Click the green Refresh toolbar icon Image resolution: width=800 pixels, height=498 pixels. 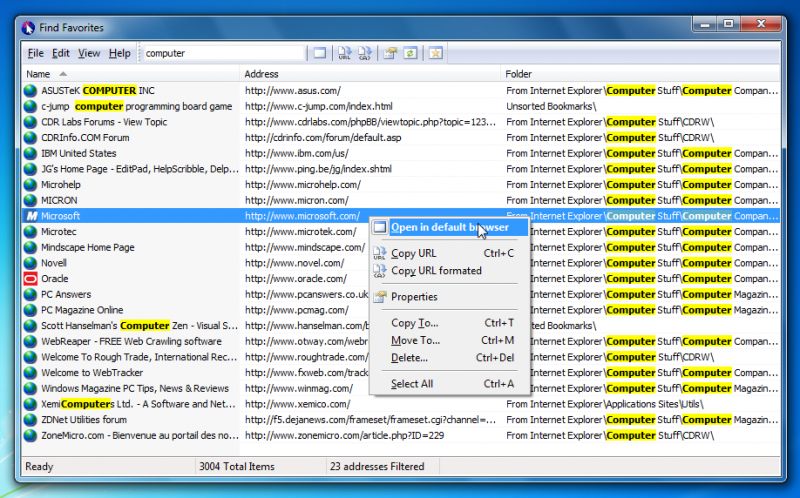click(410, 53)
